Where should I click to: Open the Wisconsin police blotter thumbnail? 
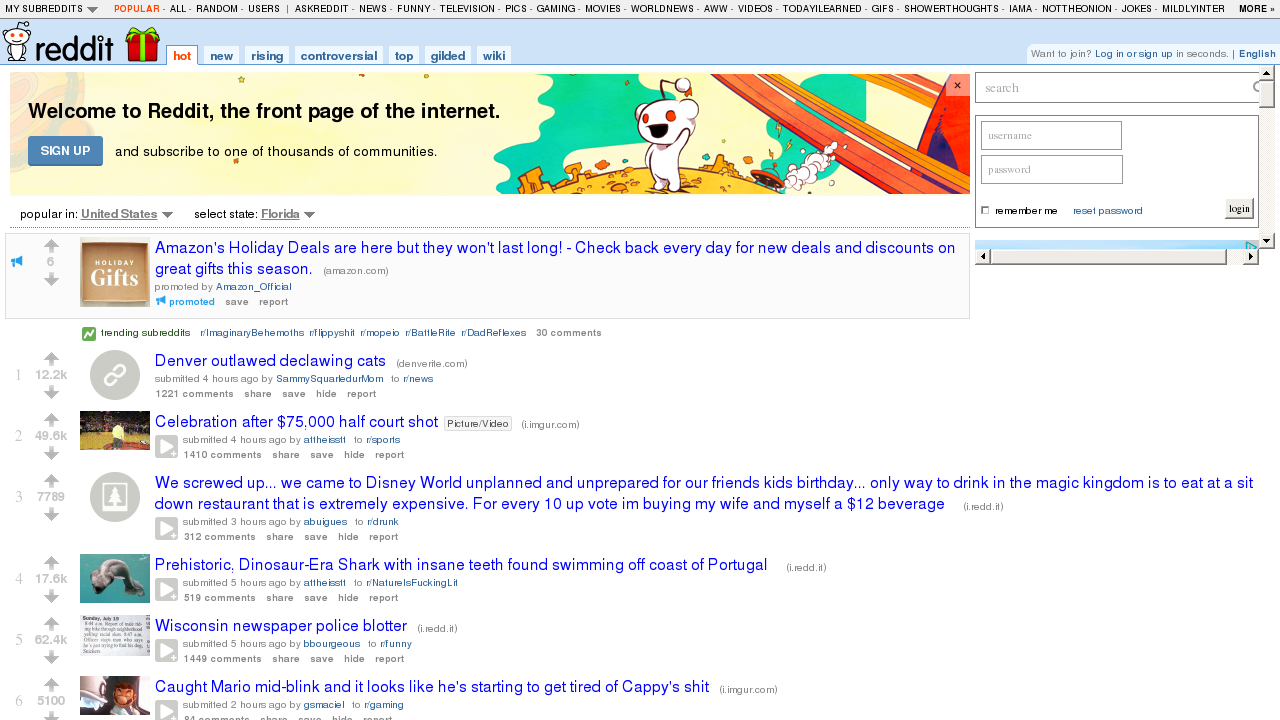coord(115,635)
